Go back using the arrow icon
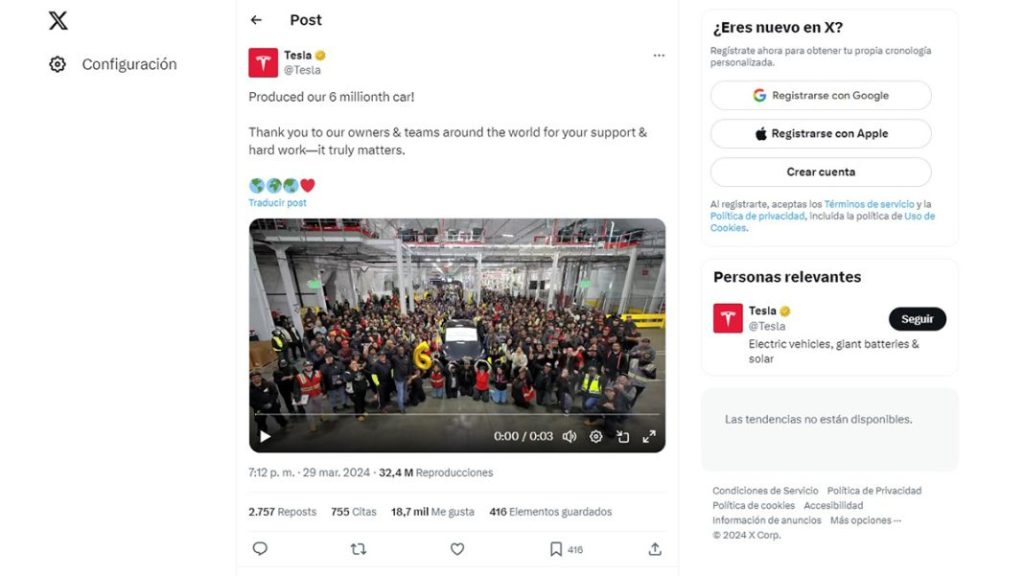1024x576 pixels. tap(256, 20)
